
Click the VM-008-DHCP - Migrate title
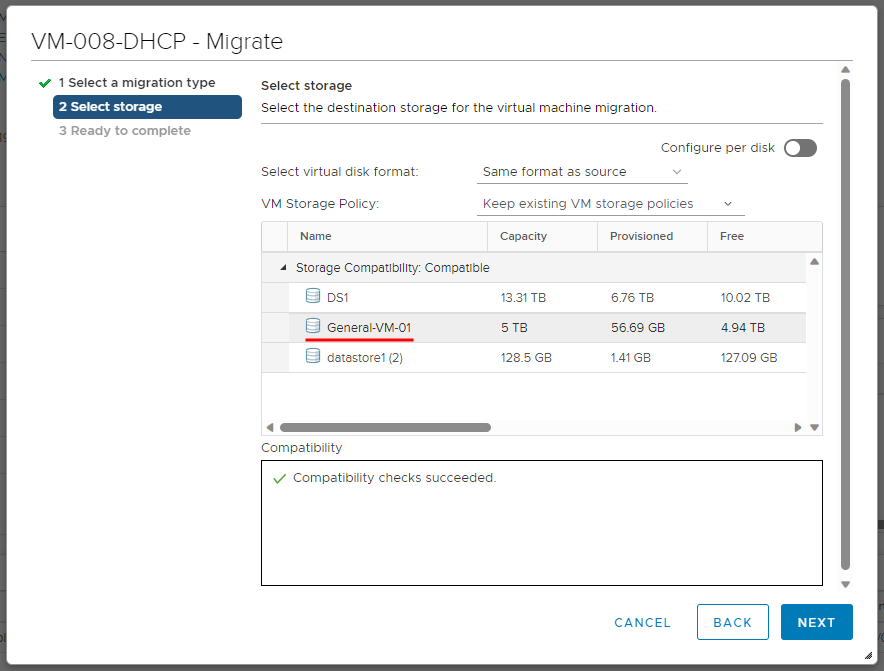pos(157,42)
